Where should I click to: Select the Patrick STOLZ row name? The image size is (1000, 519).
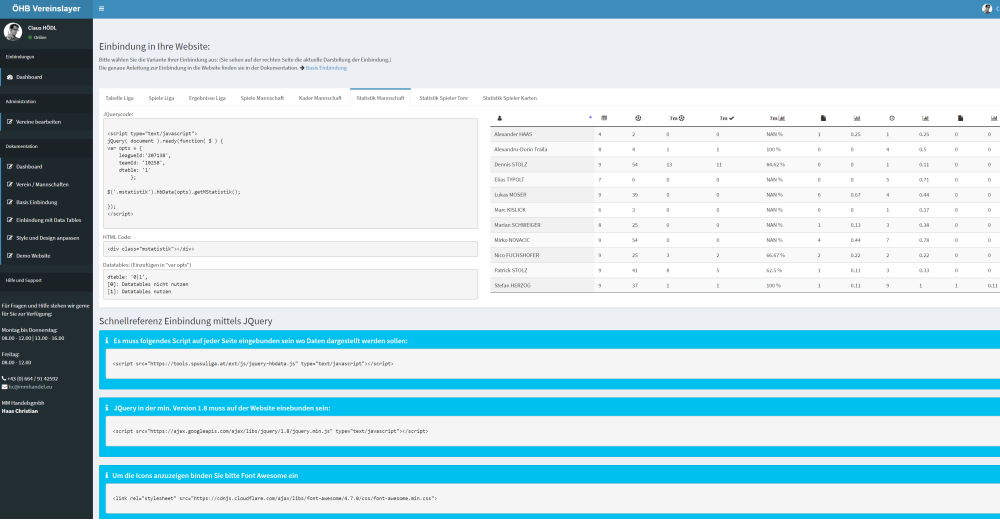click(511, 270)
